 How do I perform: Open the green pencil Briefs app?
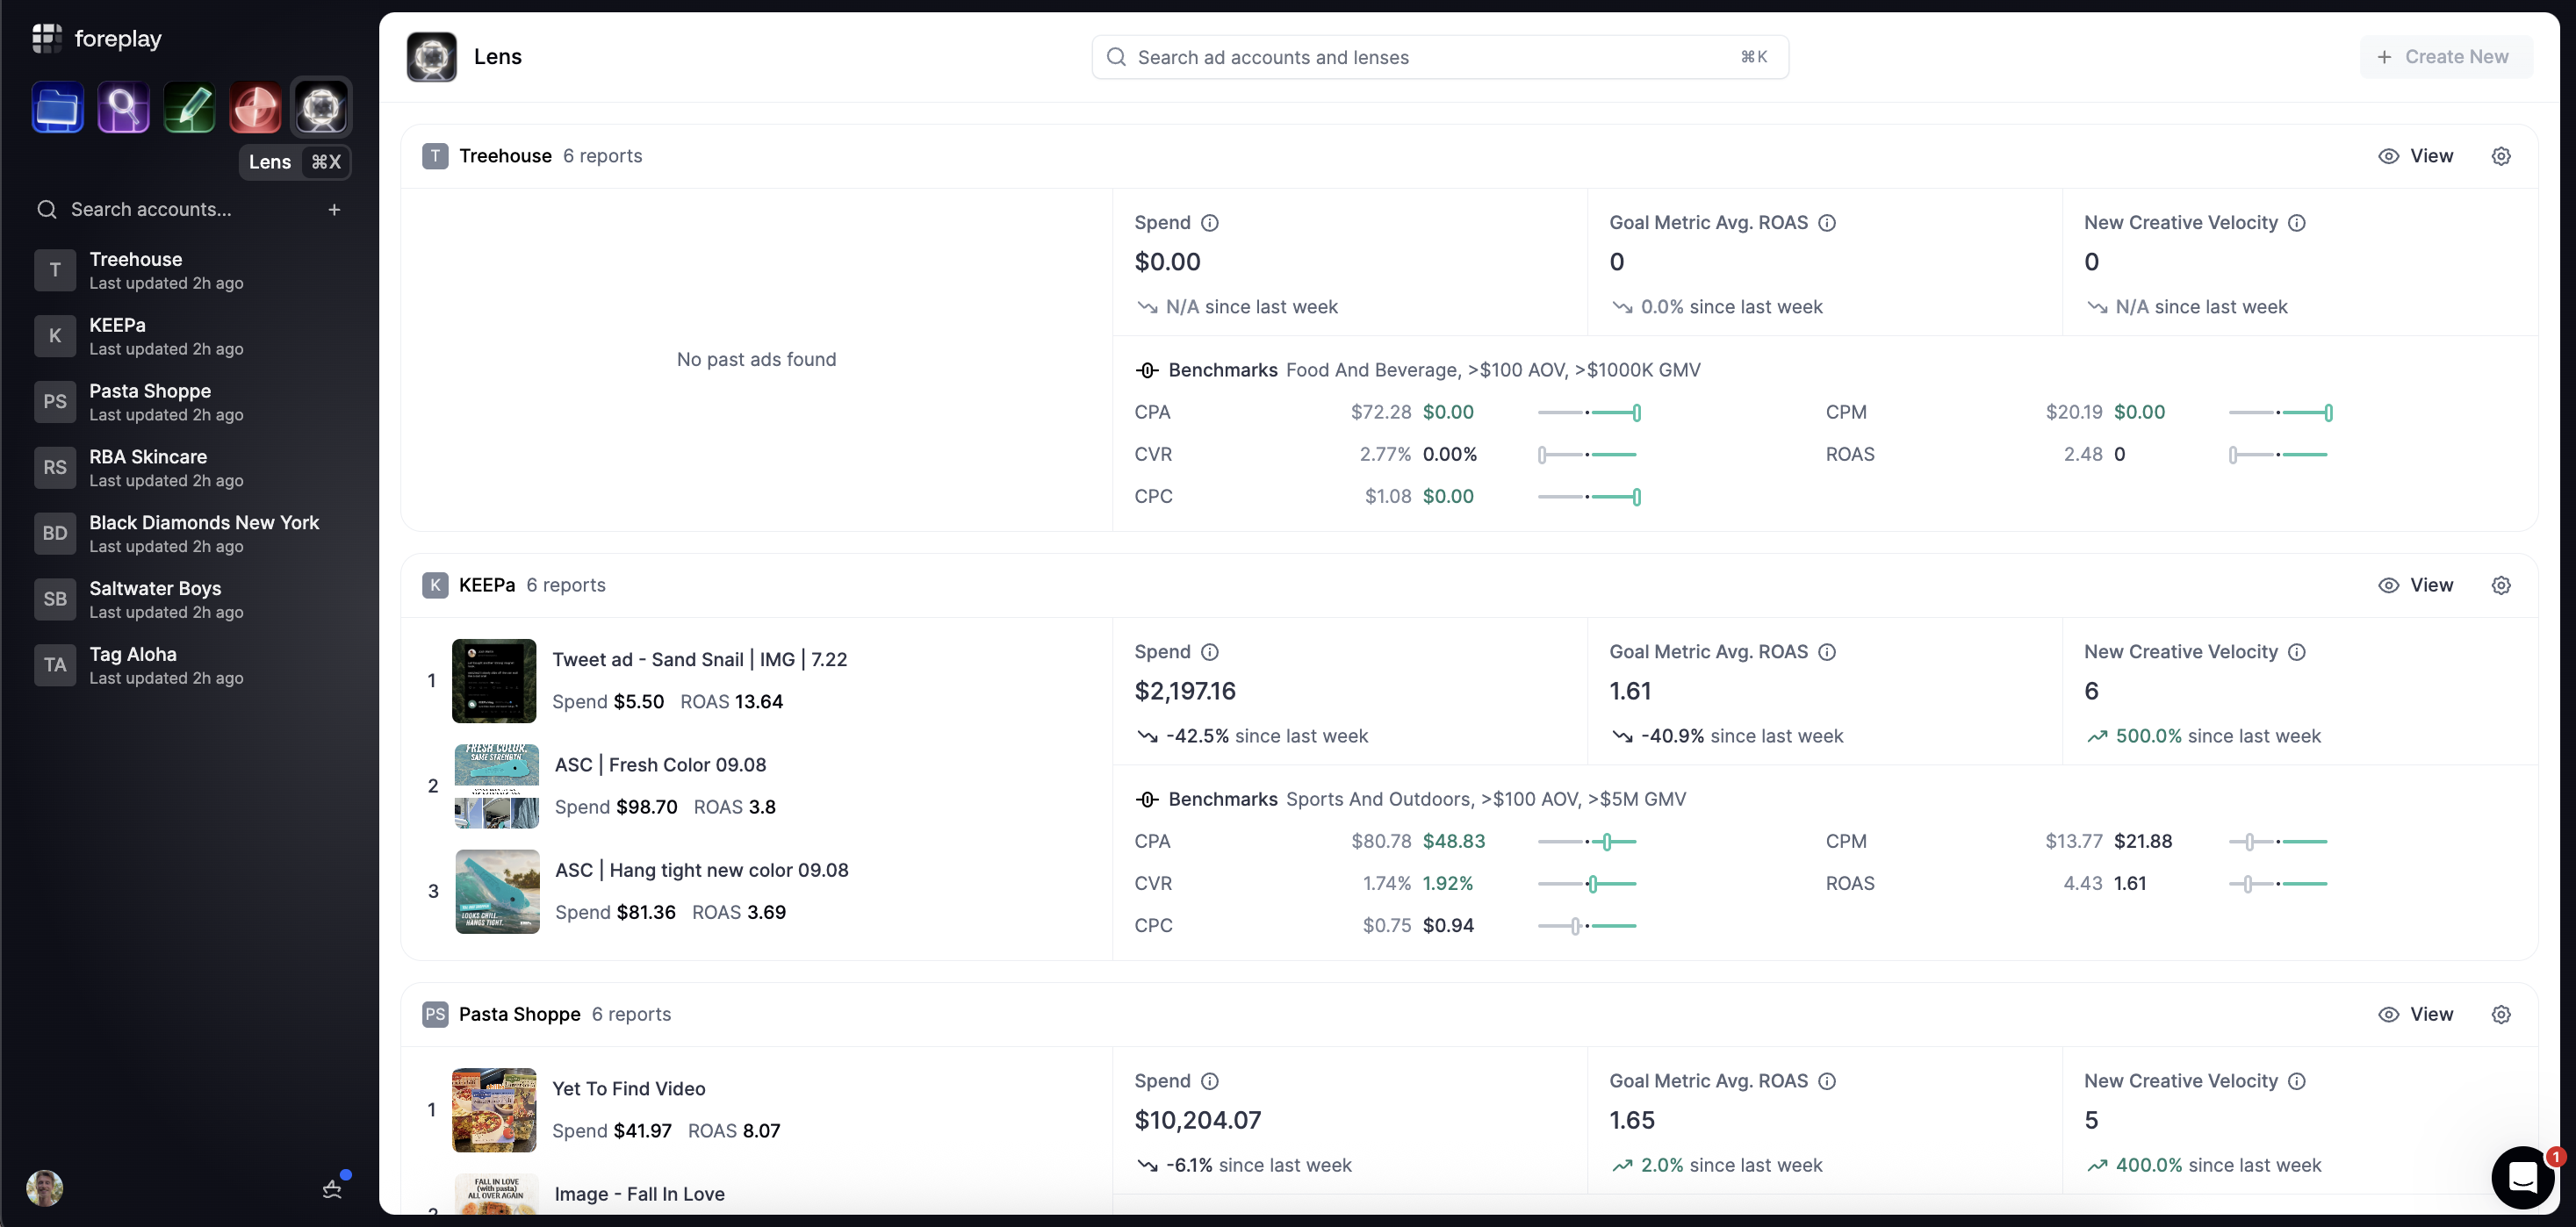[189, 108]
